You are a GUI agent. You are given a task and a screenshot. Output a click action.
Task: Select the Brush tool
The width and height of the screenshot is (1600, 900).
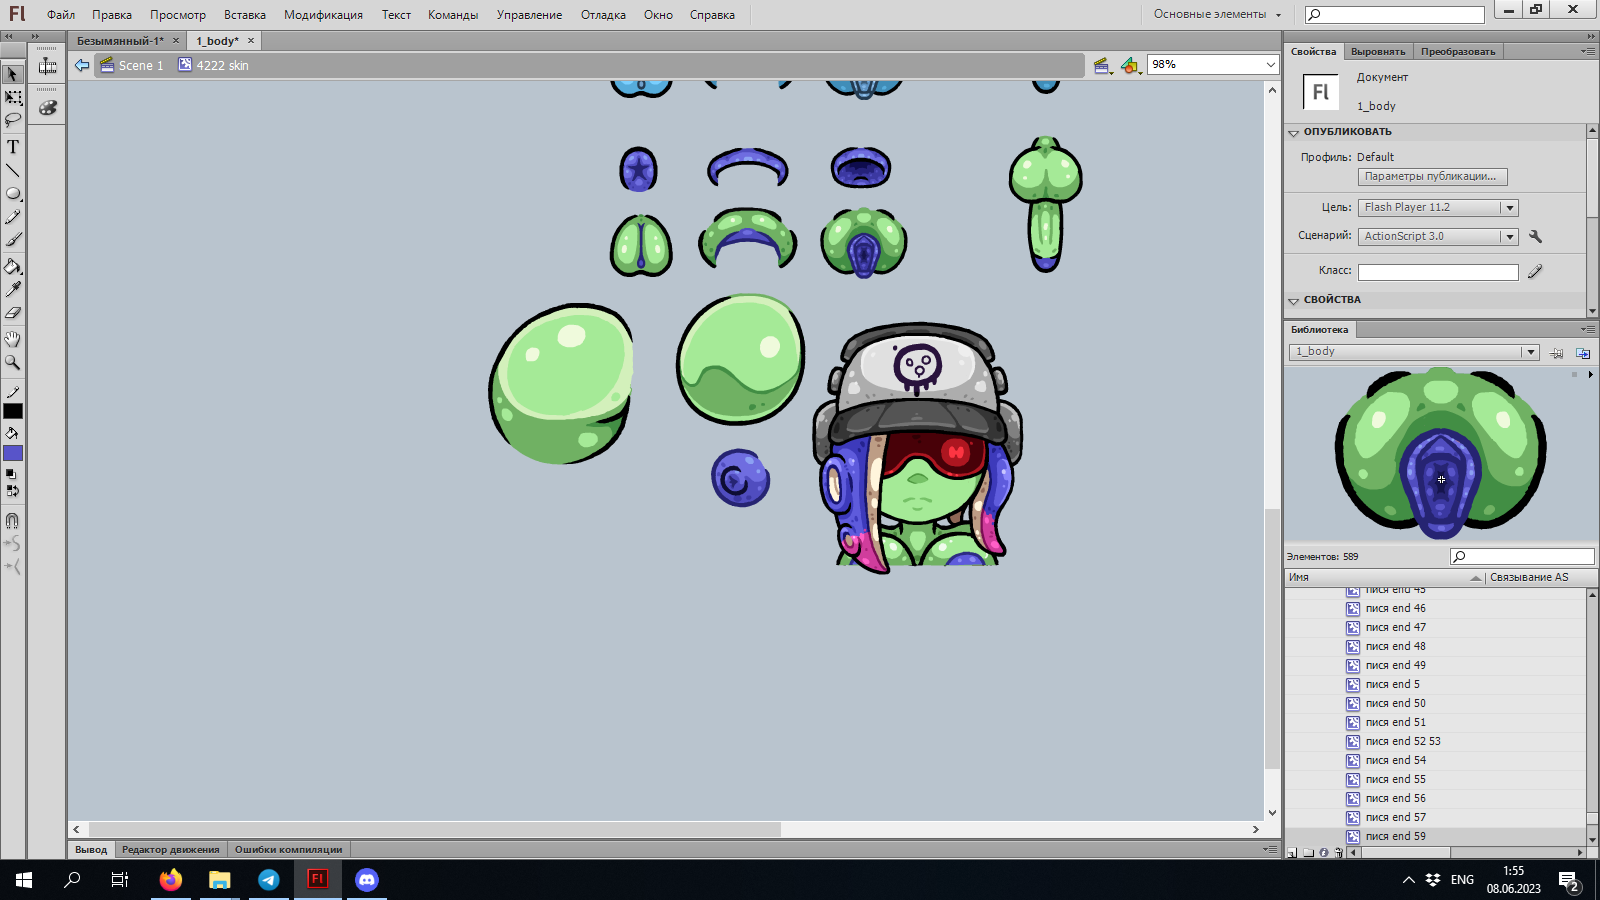(x=13, y=240)
